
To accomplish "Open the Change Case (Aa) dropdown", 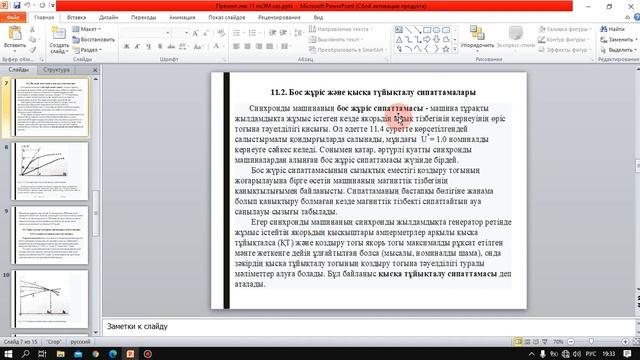I will point(198,47).
